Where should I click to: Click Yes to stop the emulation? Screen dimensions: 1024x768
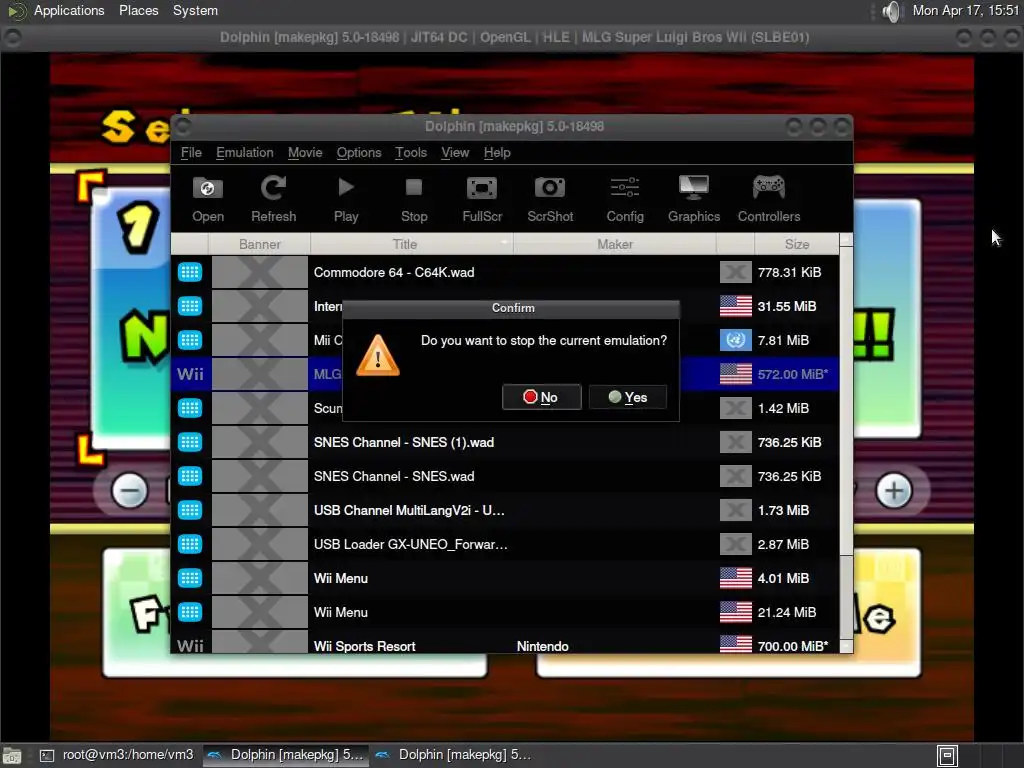click(x=628, y=397)
